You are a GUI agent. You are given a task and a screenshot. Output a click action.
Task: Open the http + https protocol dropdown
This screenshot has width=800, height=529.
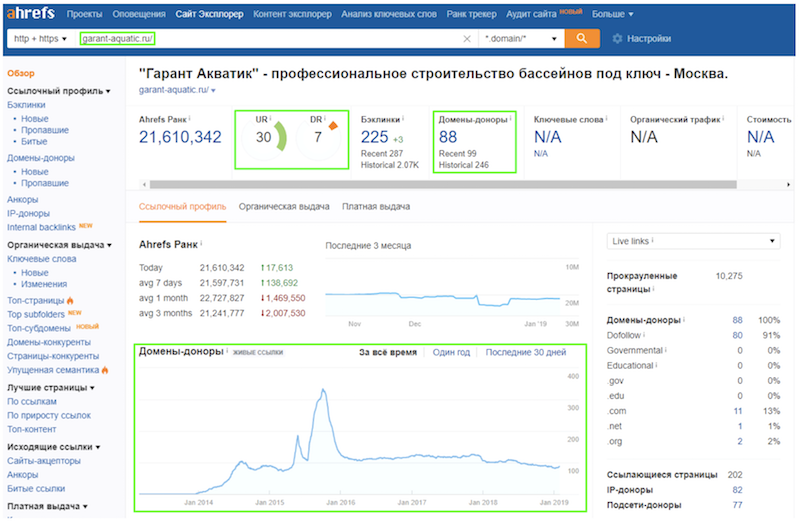click(40, 39)
